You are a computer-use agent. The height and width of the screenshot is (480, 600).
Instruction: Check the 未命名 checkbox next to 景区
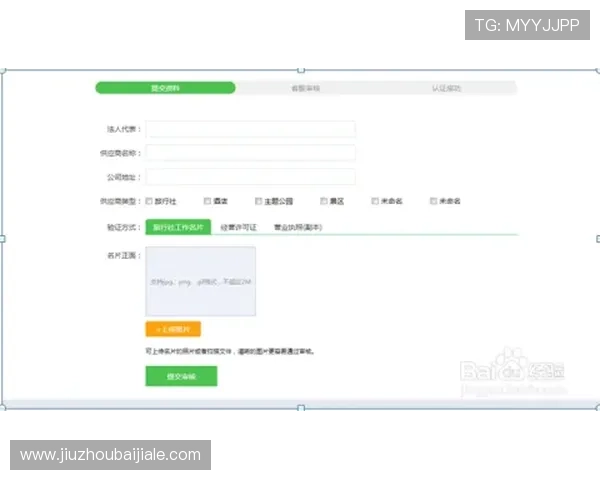click(375, 201)
